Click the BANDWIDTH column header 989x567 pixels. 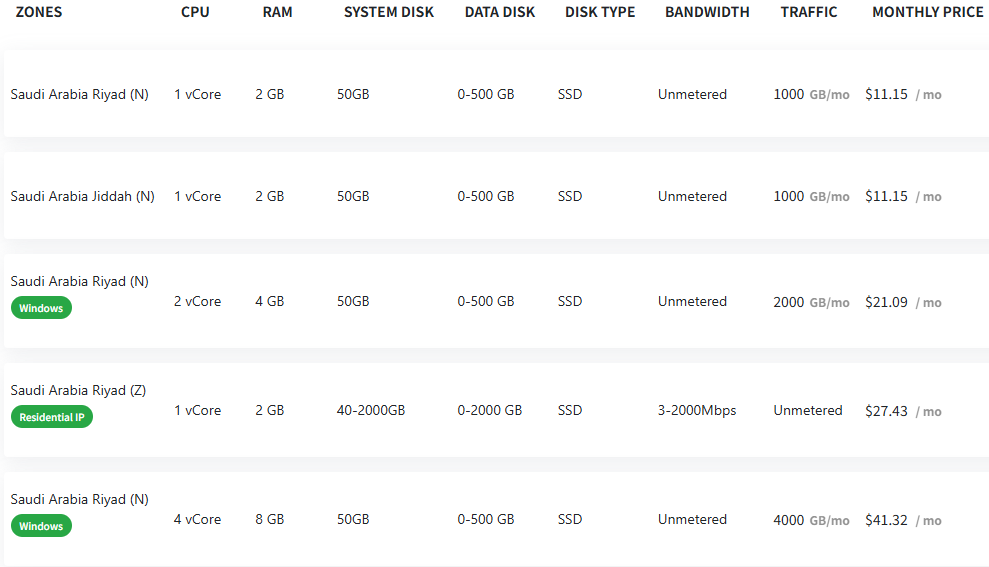707,12
